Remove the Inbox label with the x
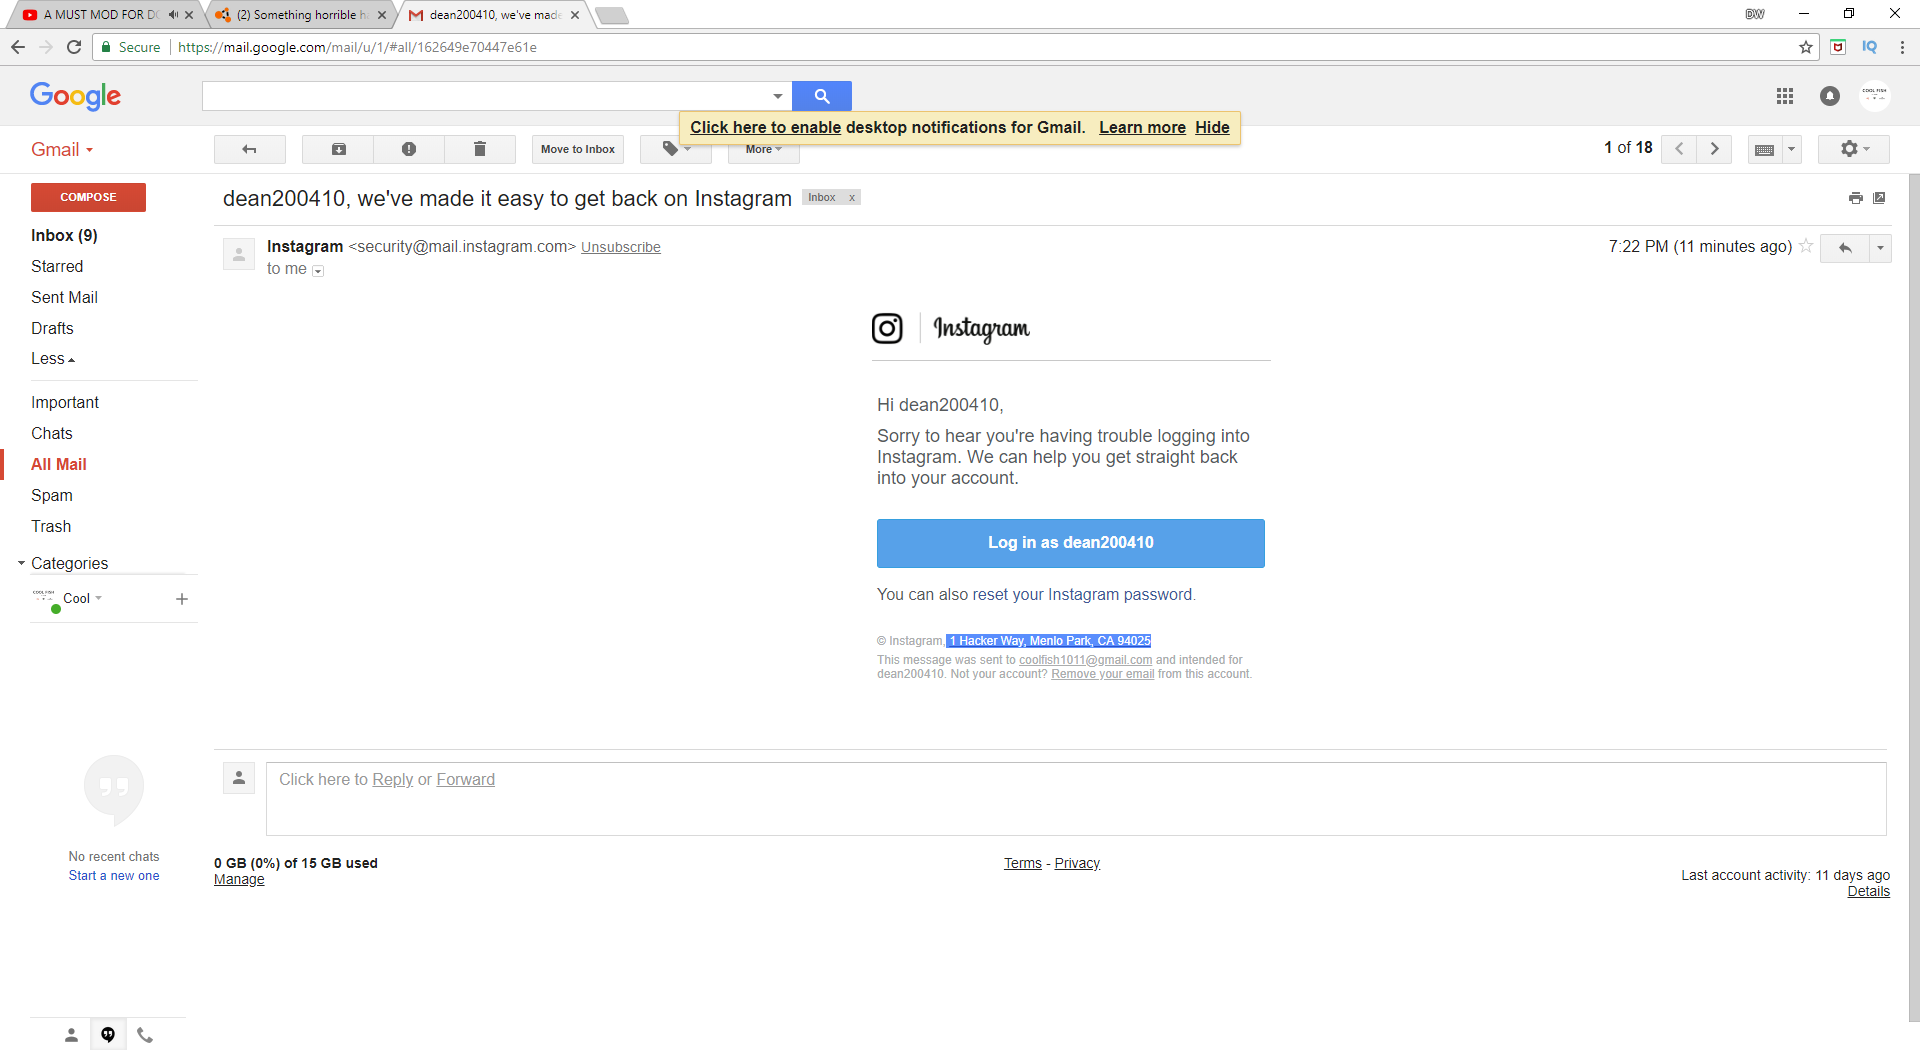Image resolution: width=1920 pixels, height=1050 pixels. pyautogui.click(x=852, y=198)
